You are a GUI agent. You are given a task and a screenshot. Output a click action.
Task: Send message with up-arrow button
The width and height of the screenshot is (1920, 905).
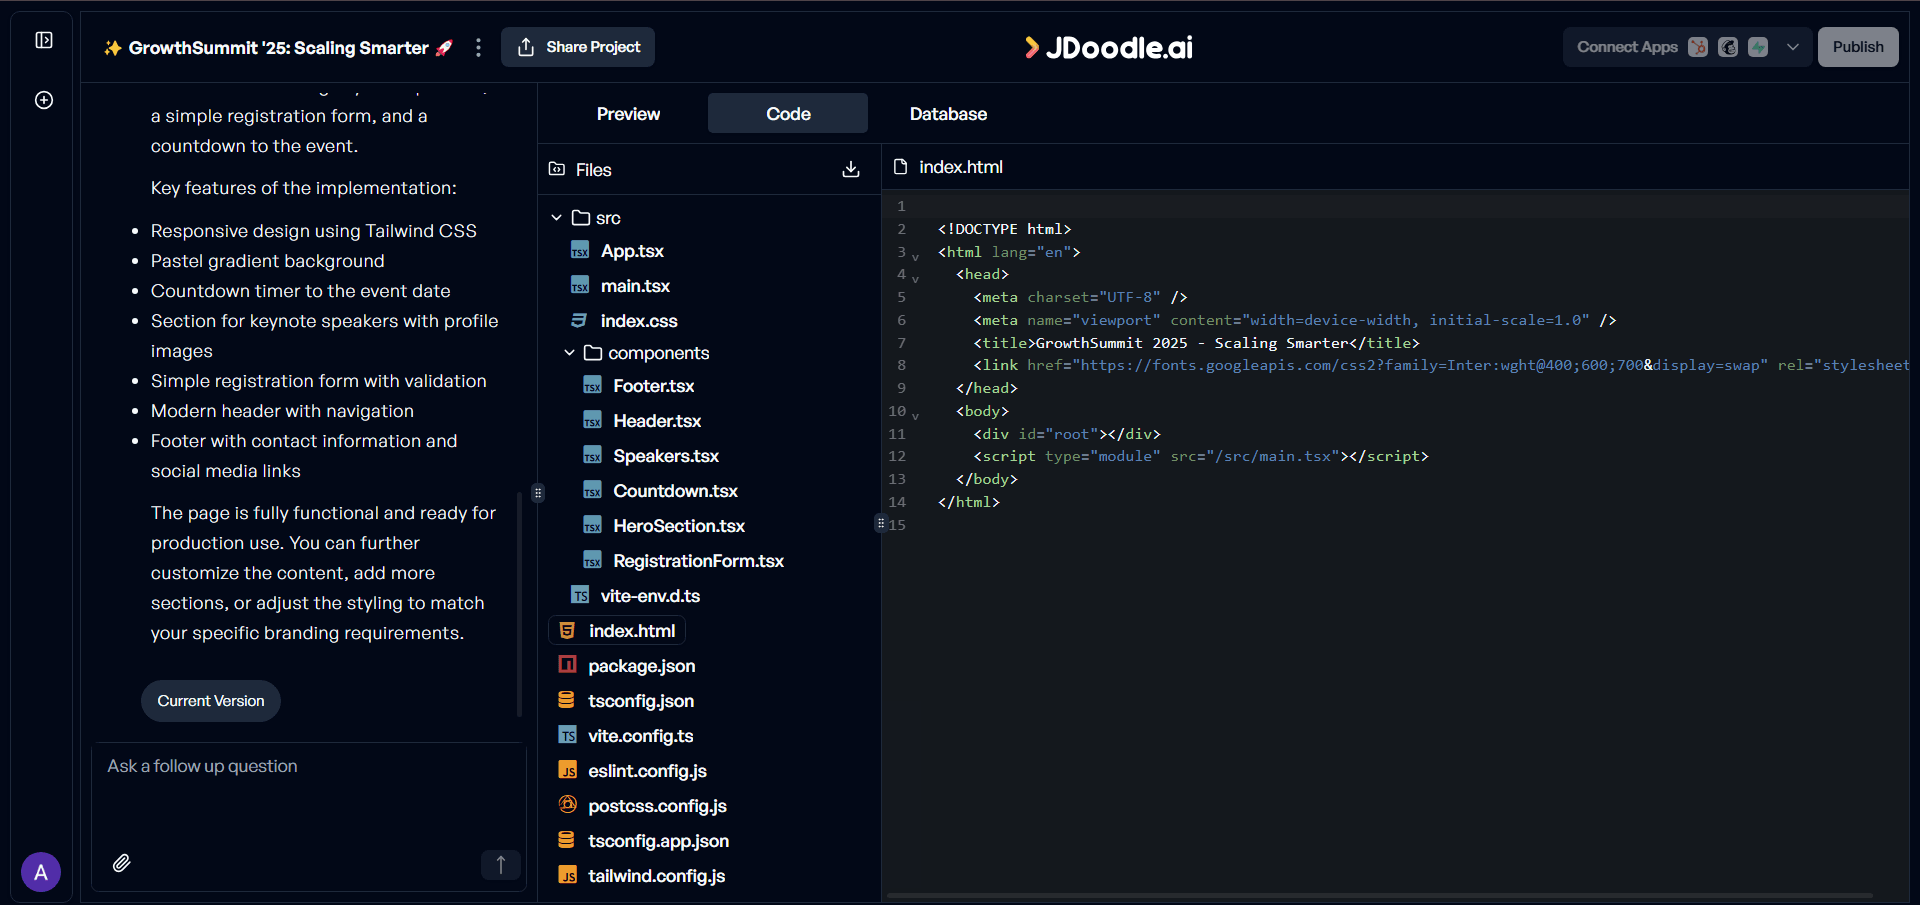pyautogui.click(x=501, y=864)
